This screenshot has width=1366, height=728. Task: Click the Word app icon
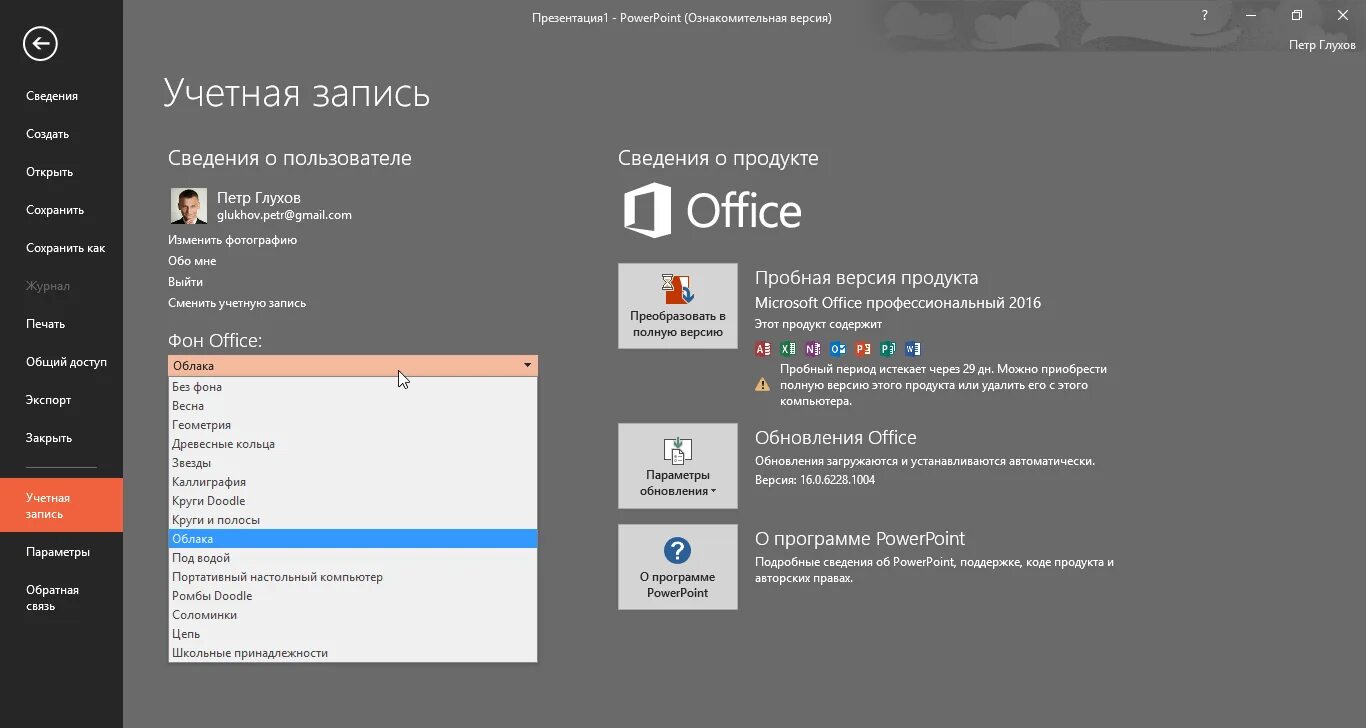click(913, 349)
